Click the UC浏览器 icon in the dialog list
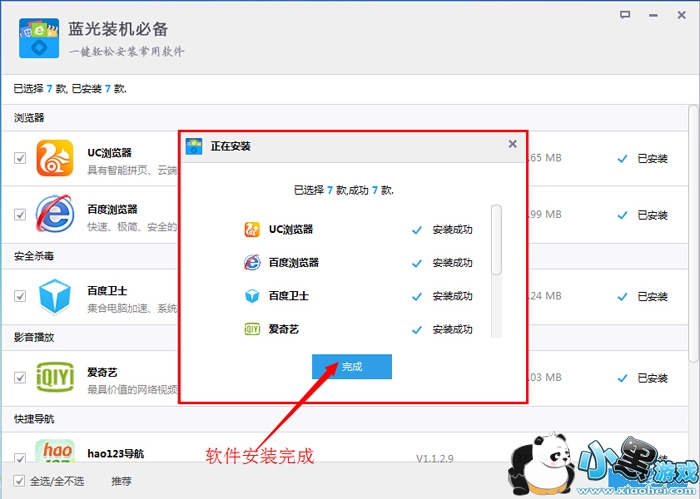 pos(252,229)
